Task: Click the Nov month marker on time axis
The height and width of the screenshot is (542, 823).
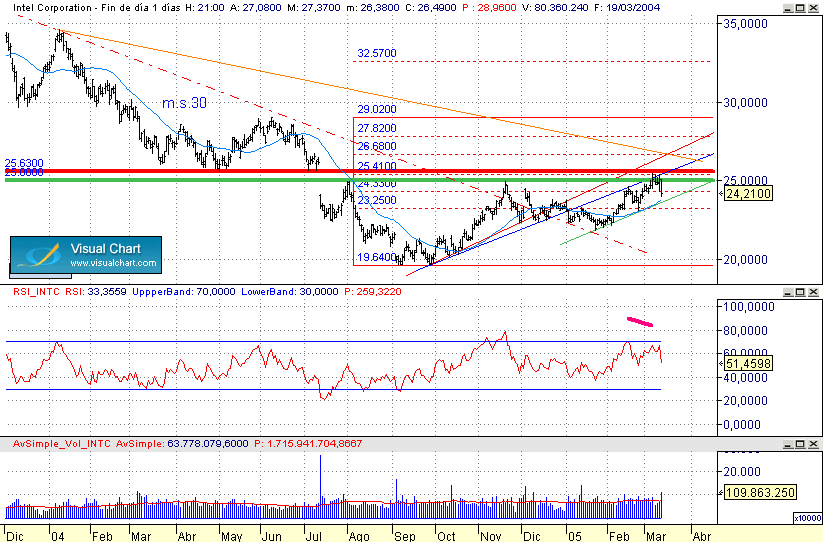Action: pyautogui.click(x=491, y=536)
